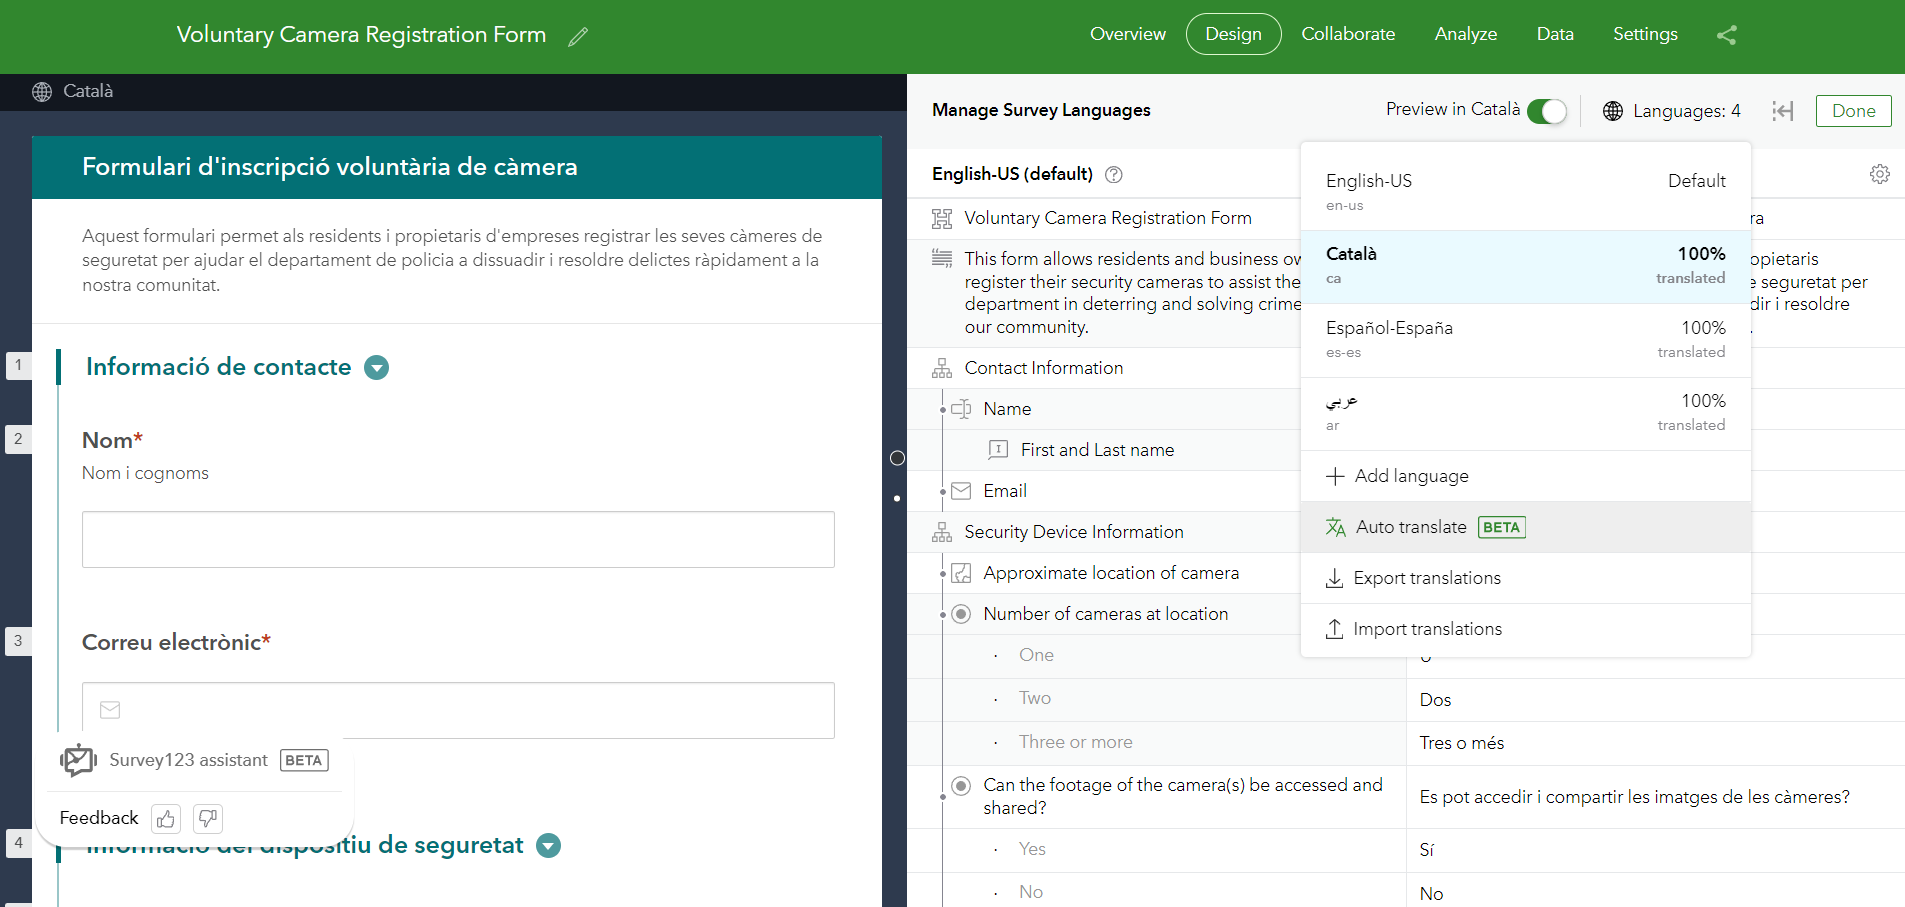This screenshot has height=907, width=1905.
Task: Collapse the Informació de contacte group
Action: (377, 368)
